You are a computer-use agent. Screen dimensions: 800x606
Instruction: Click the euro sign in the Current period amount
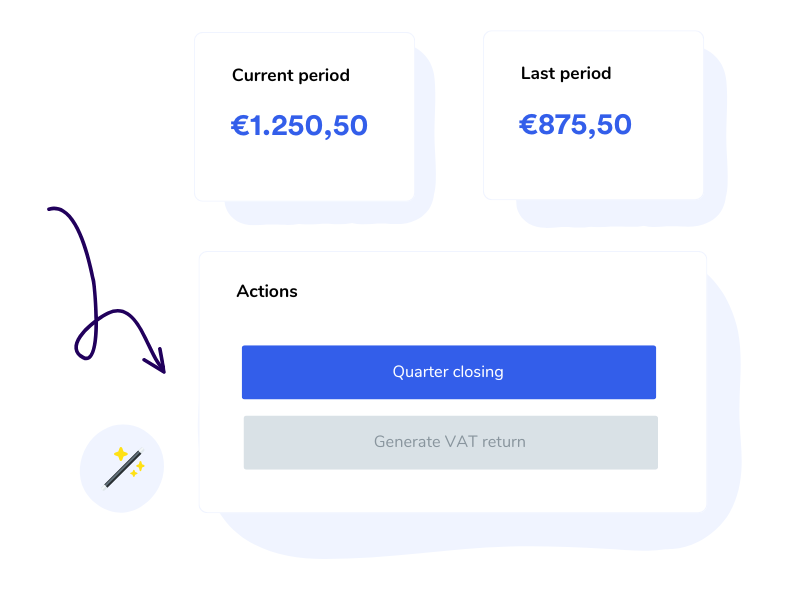(240, 126)
